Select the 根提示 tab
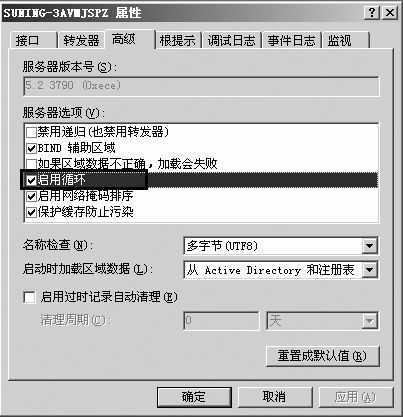This screenshot has width=403, height=417. point(177,41)
